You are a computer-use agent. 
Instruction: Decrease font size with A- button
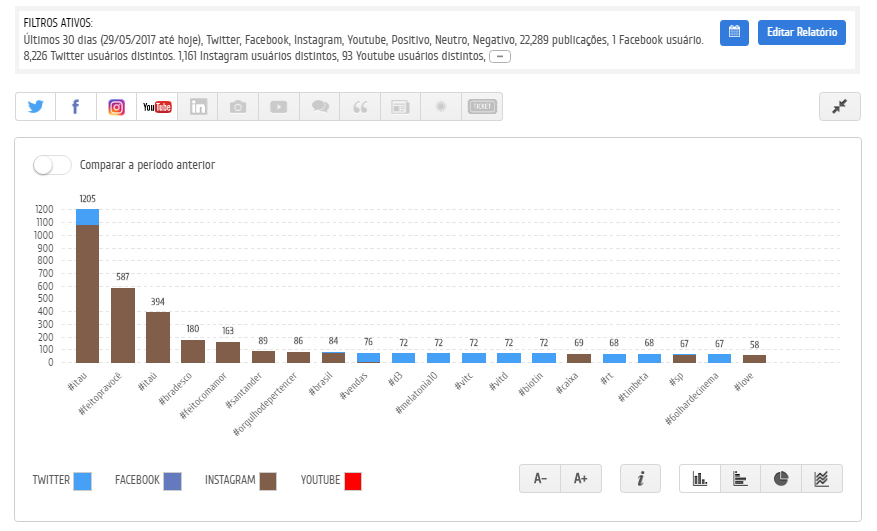tap(540, 478)
